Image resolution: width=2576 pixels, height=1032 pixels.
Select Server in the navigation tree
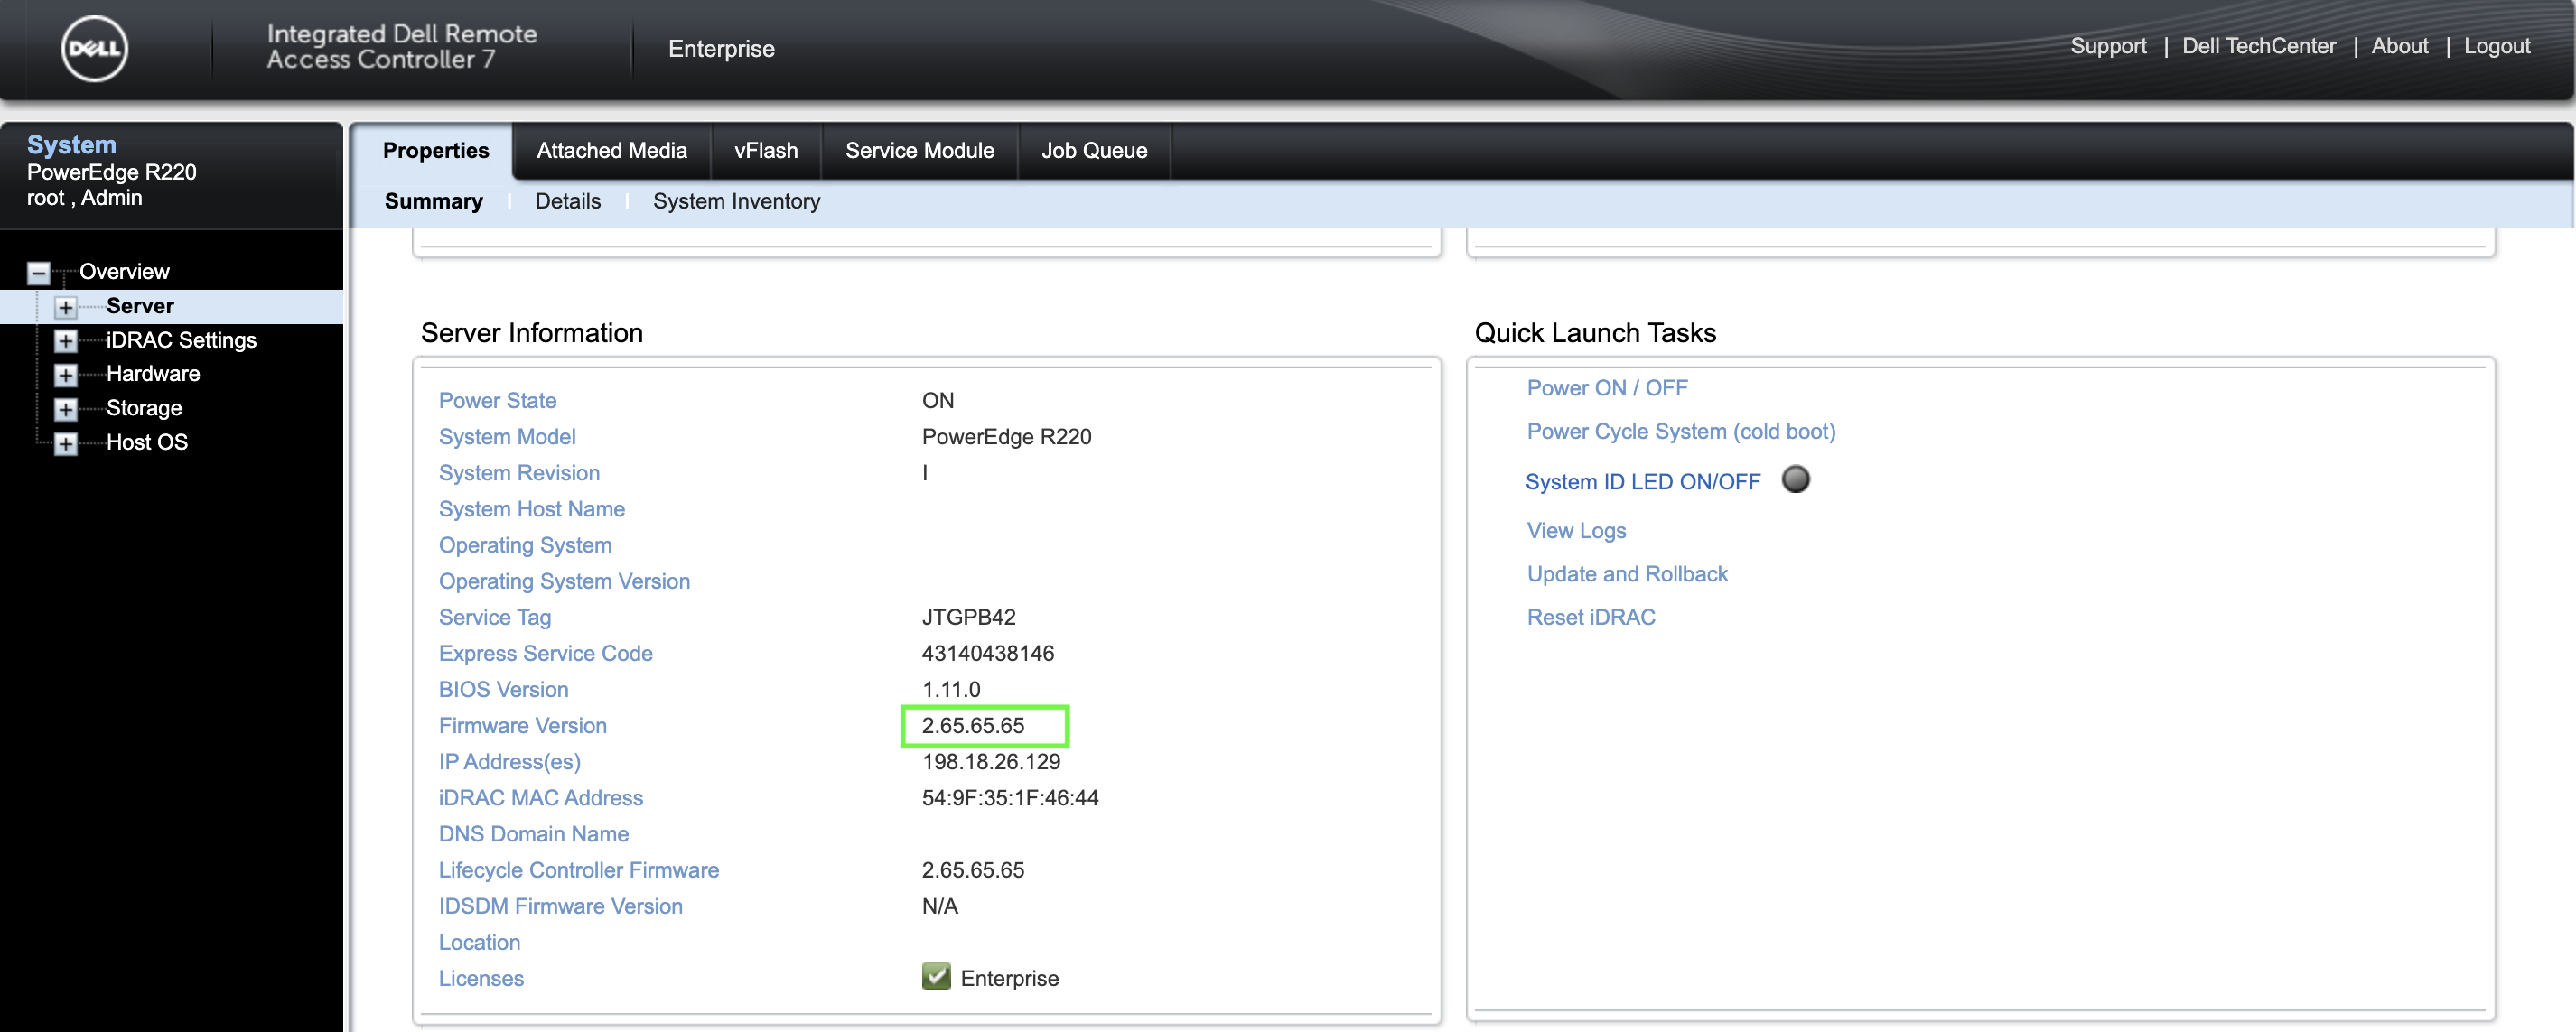[140, 306]
